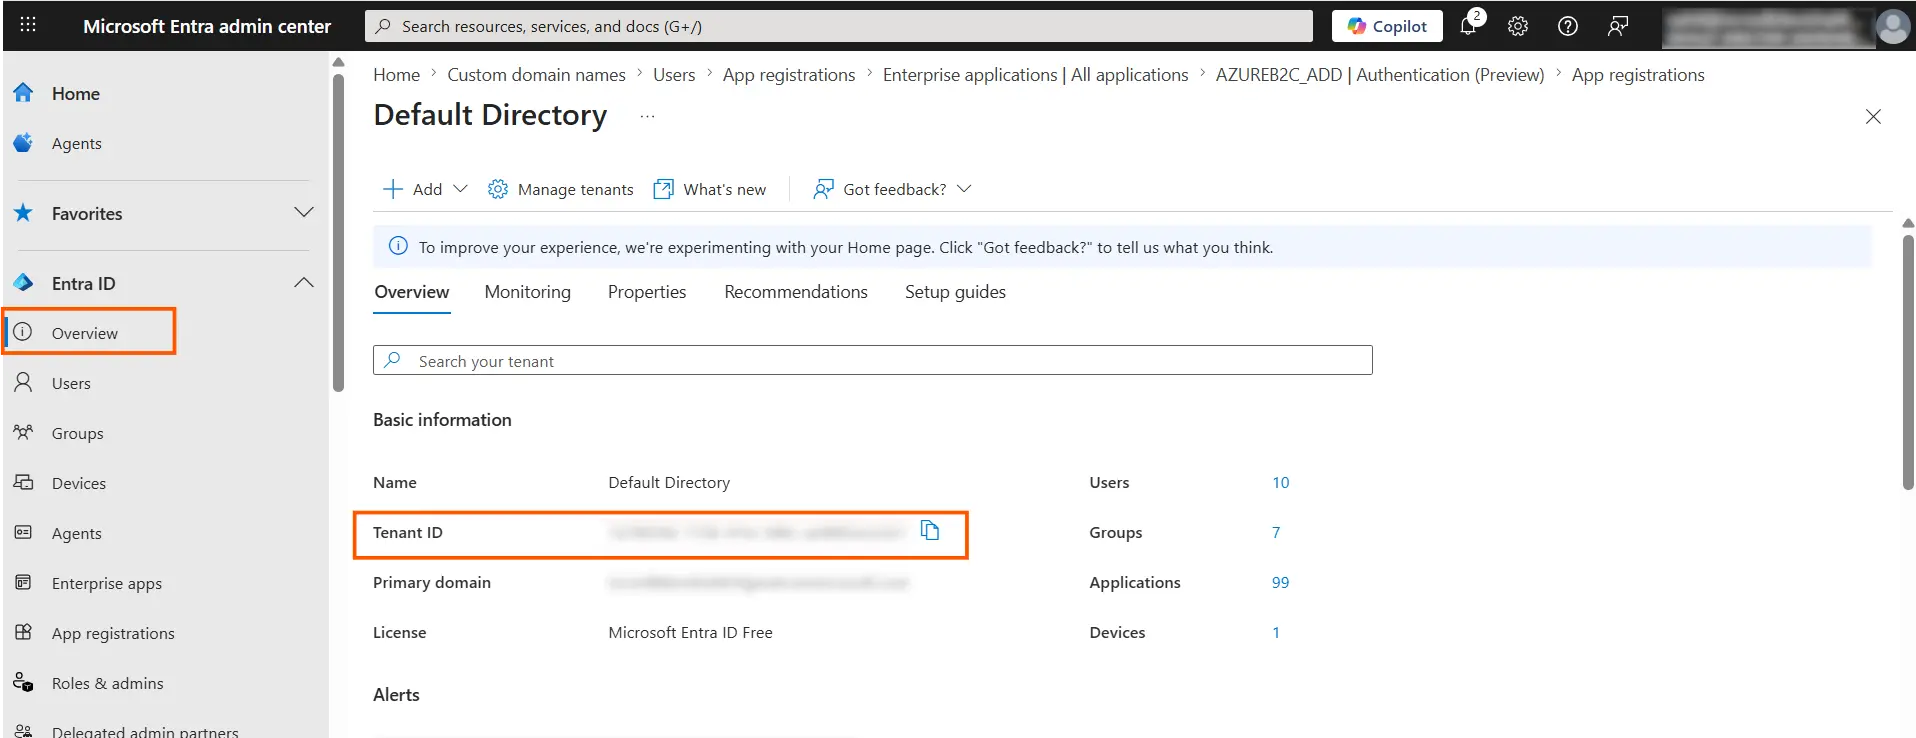Screen dimensions: 1916x738
Task: Click the info icon in the banner
Action: pos(398,246)
